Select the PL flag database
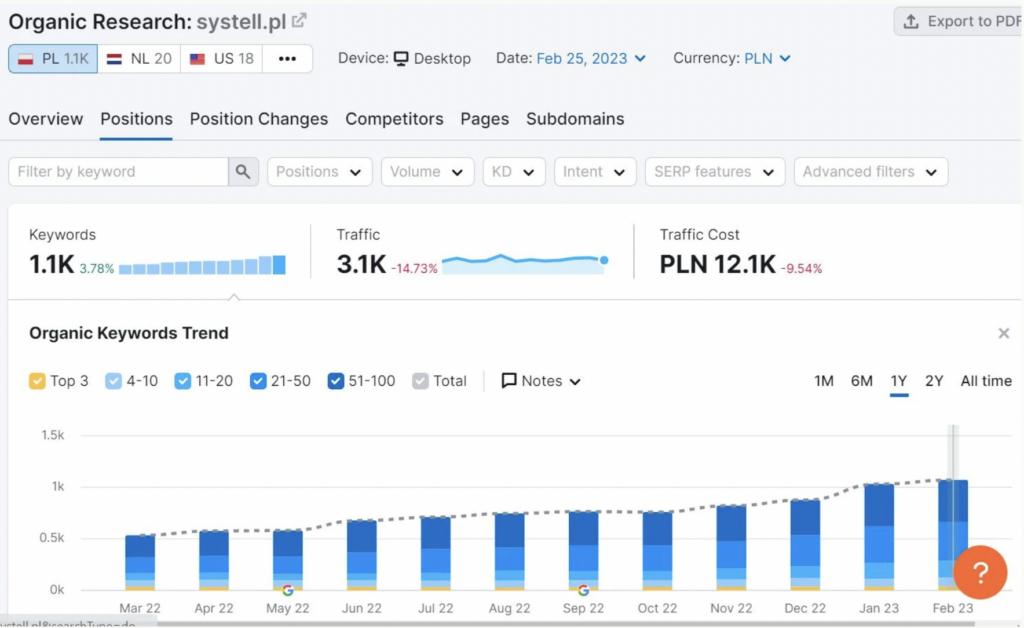The height and width of the screenshot is (628, 1024). (x=53, y=59)
